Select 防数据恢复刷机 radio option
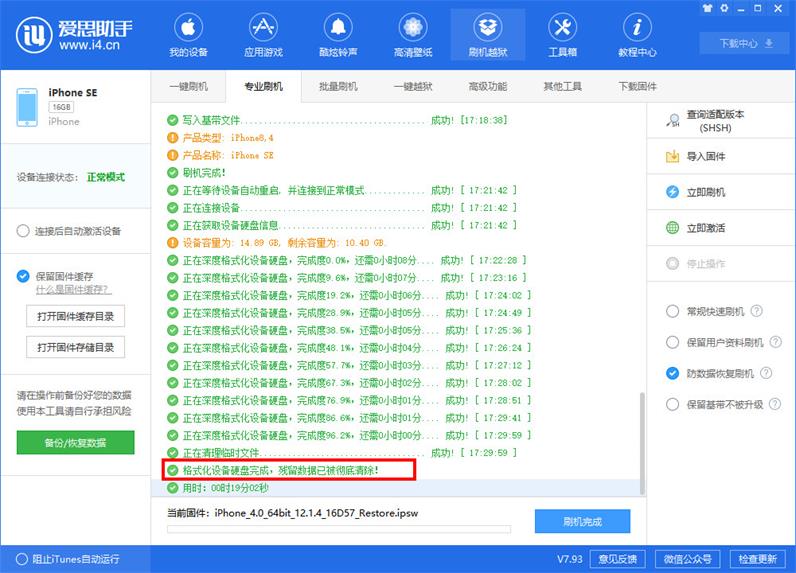796x573 pixels. click(672, 373)
